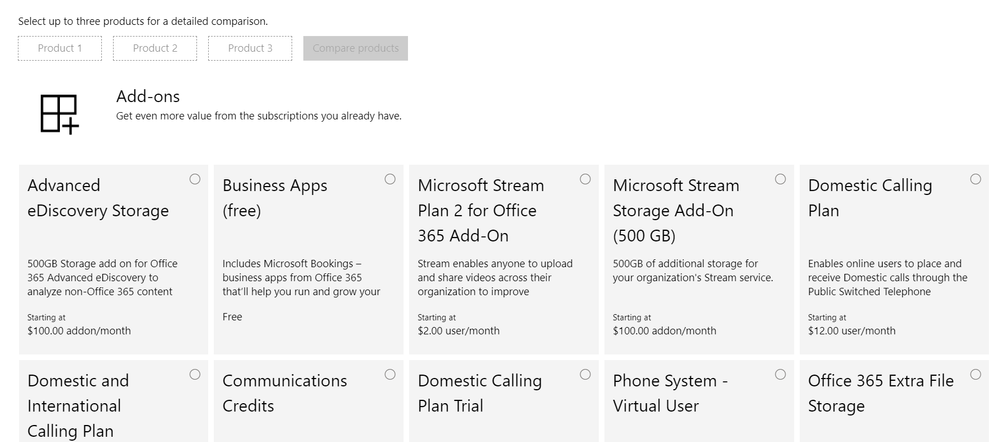Open Domestic Calling Plan Trial title
This screenshot has height=442, width=999.
tap(480, 393)
